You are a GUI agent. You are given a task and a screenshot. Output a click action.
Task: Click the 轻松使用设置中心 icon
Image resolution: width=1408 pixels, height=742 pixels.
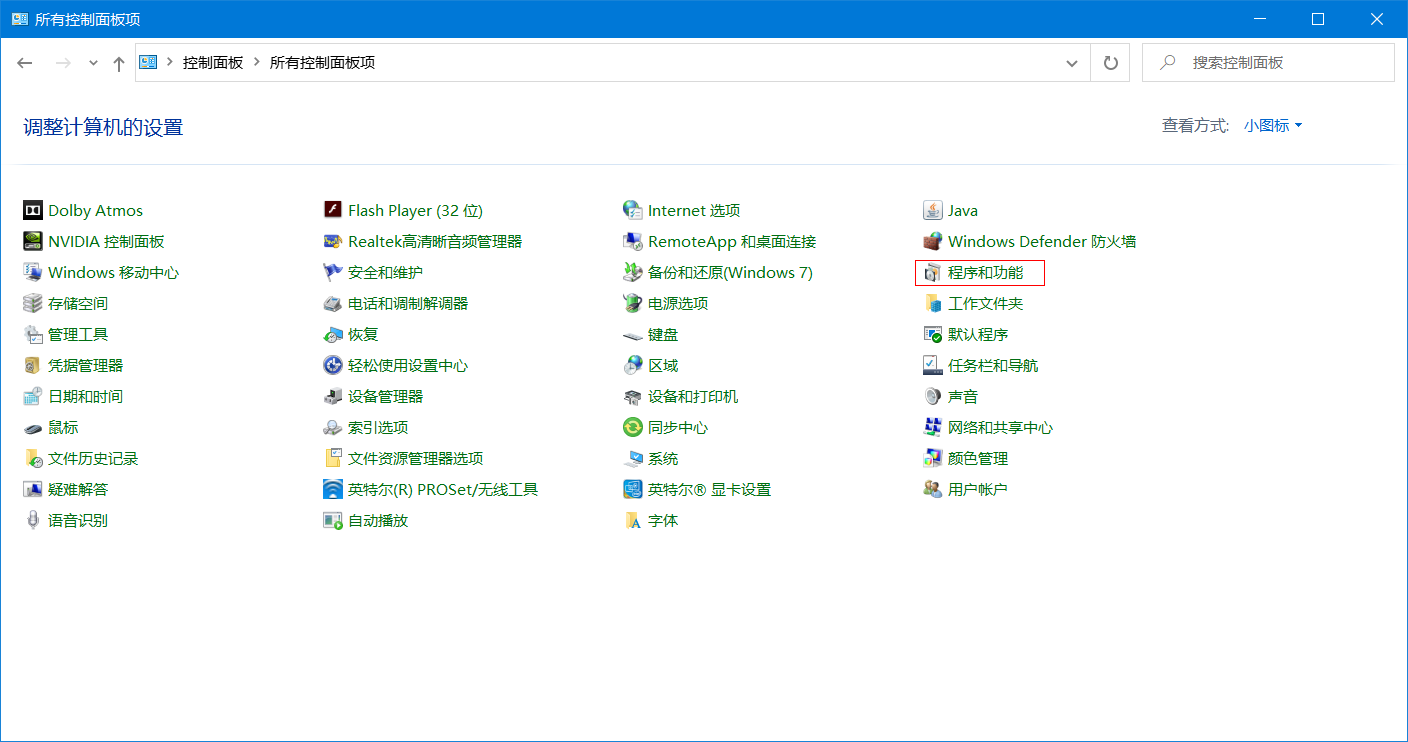click(333, 365)
